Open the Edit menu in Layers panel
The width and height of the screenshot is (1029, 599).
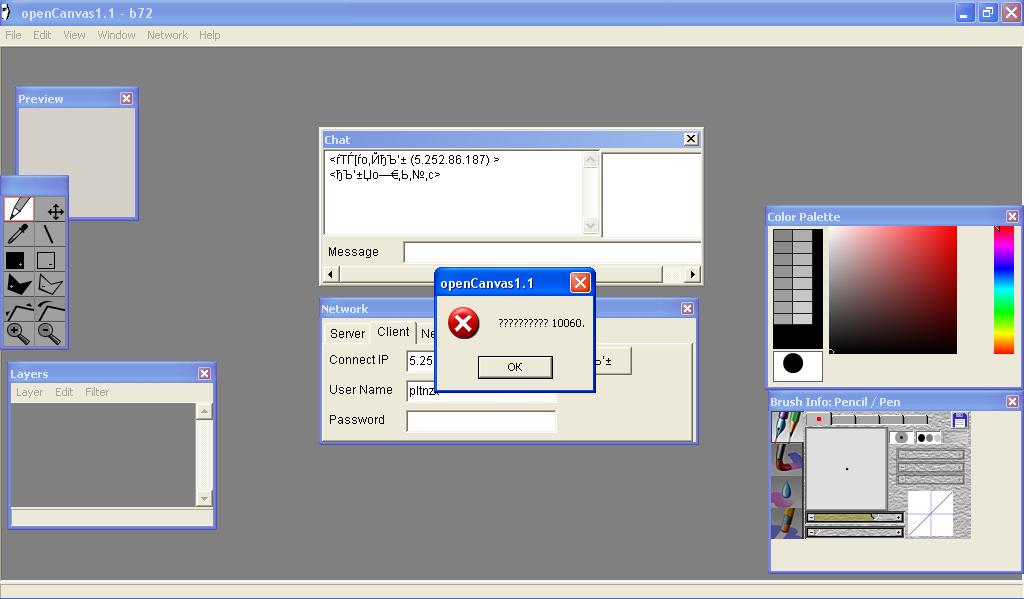[64, 392]
